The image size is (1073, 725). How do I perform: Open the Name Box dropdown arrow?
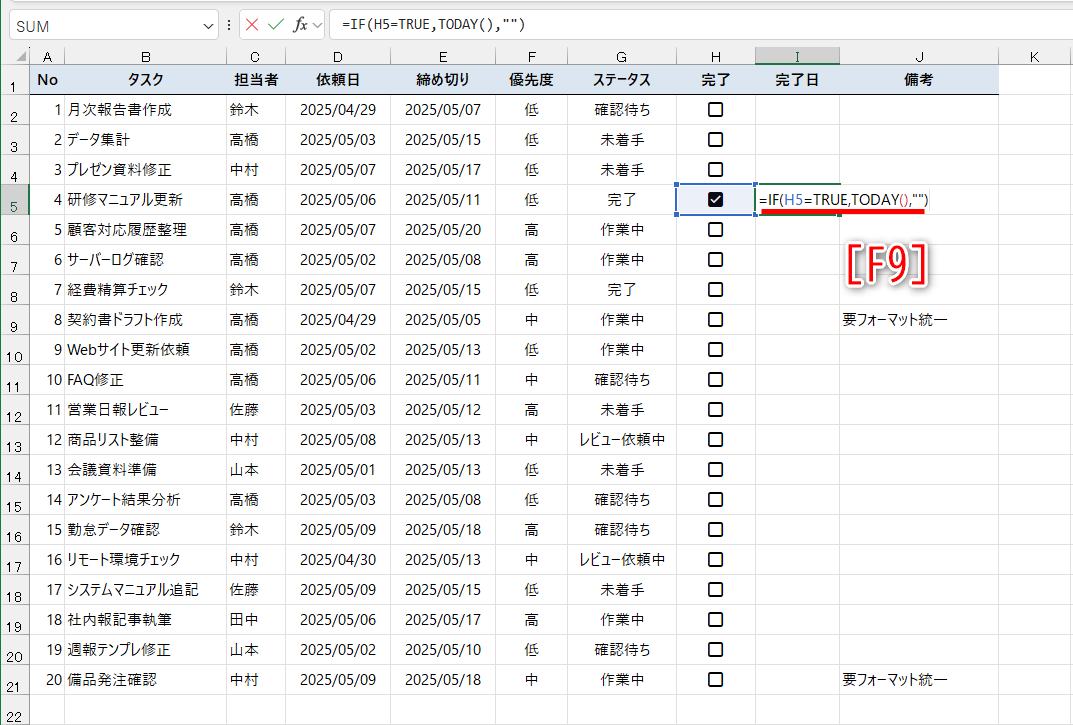click(x=208, y=26)
